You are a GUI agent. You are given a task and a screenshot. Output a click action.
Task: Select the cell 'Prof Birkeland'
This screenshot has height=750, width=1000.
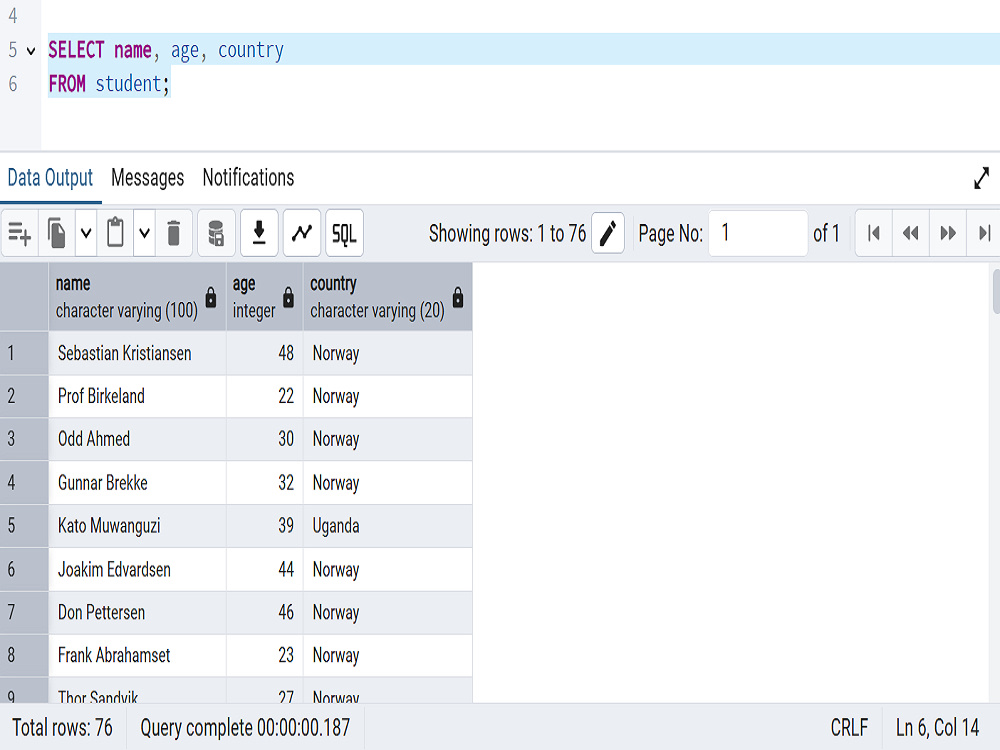[137, 396]
